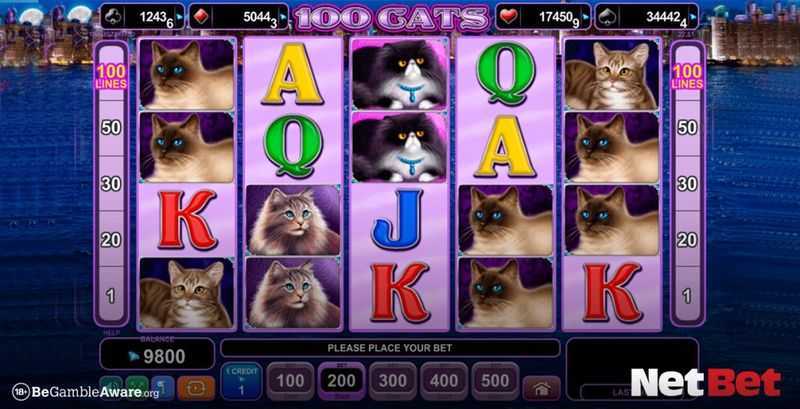This screenshot has width=800, height=409.
Task: Open the hearts jackpot counter
Action: click(543, 17)
